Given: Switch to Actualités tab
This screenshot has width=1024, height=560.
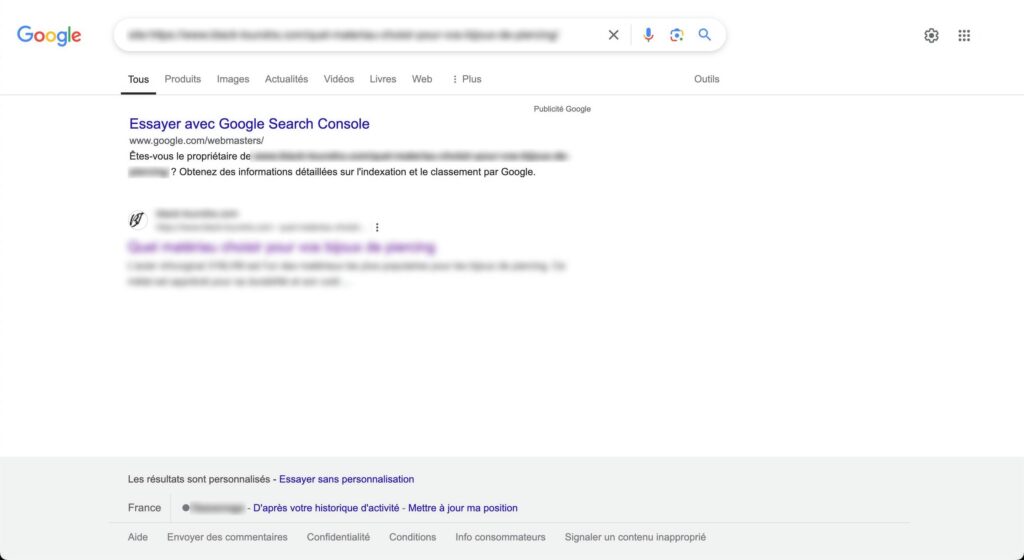Looking at the screenshot, I should pos(286,79).
